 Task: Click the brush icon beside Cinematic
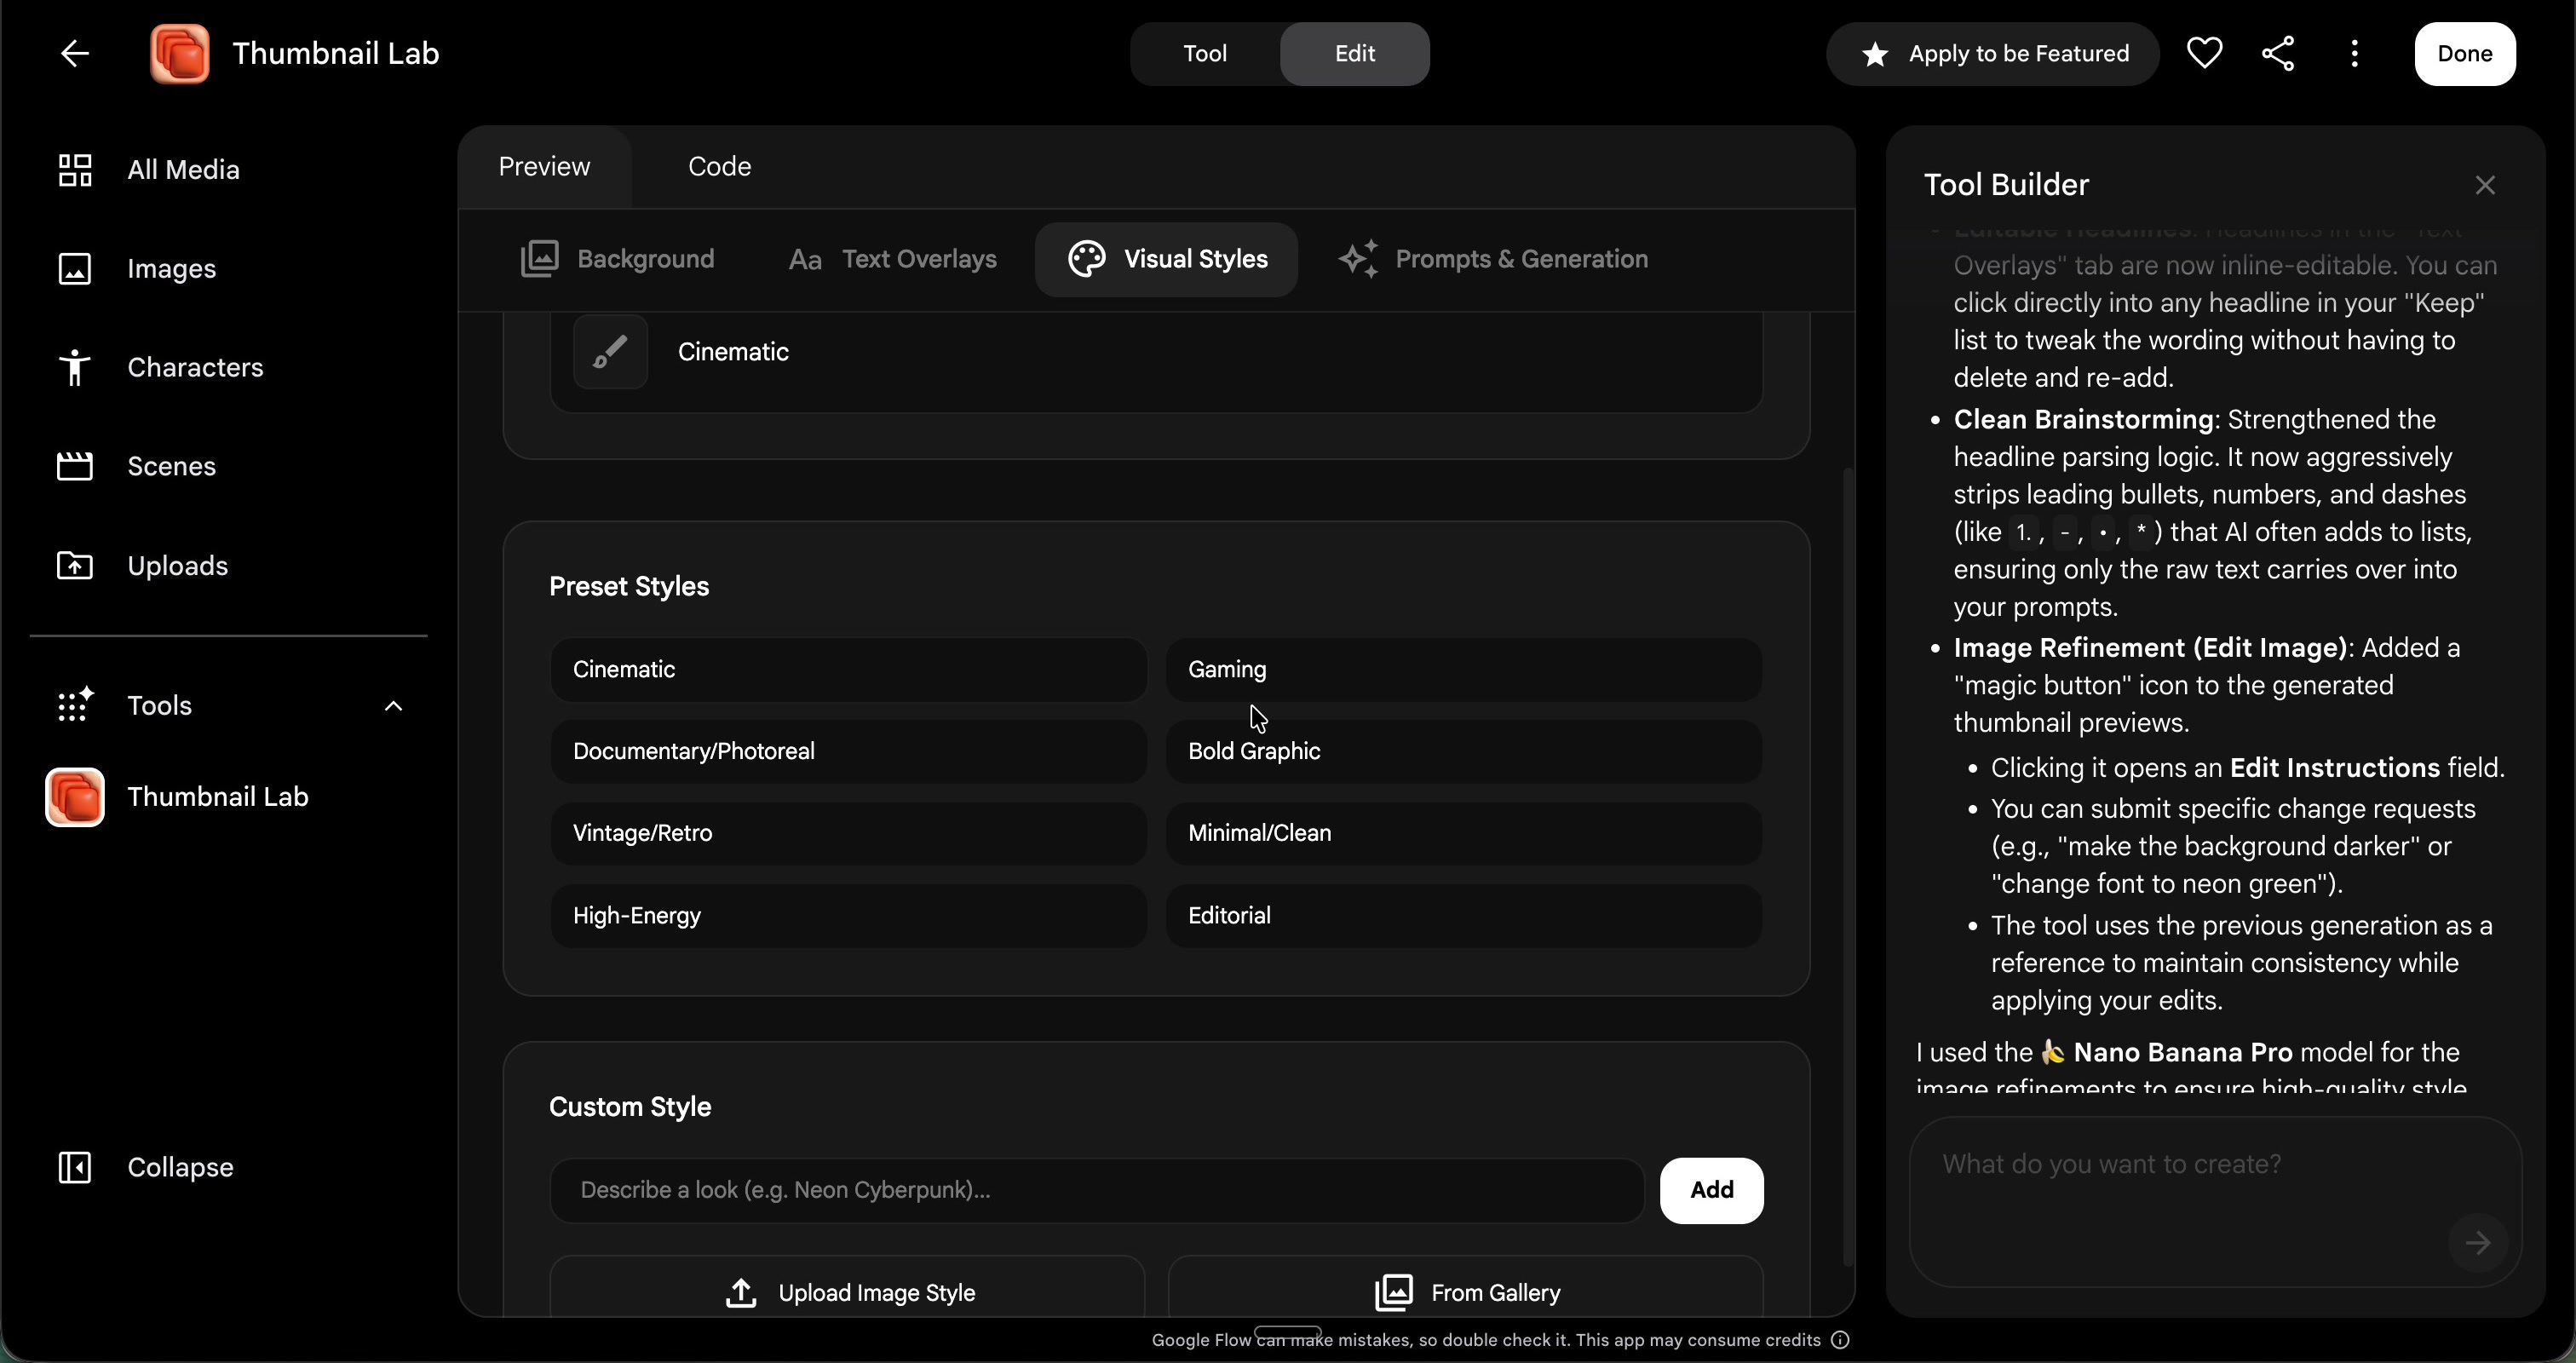coord(610,352)
